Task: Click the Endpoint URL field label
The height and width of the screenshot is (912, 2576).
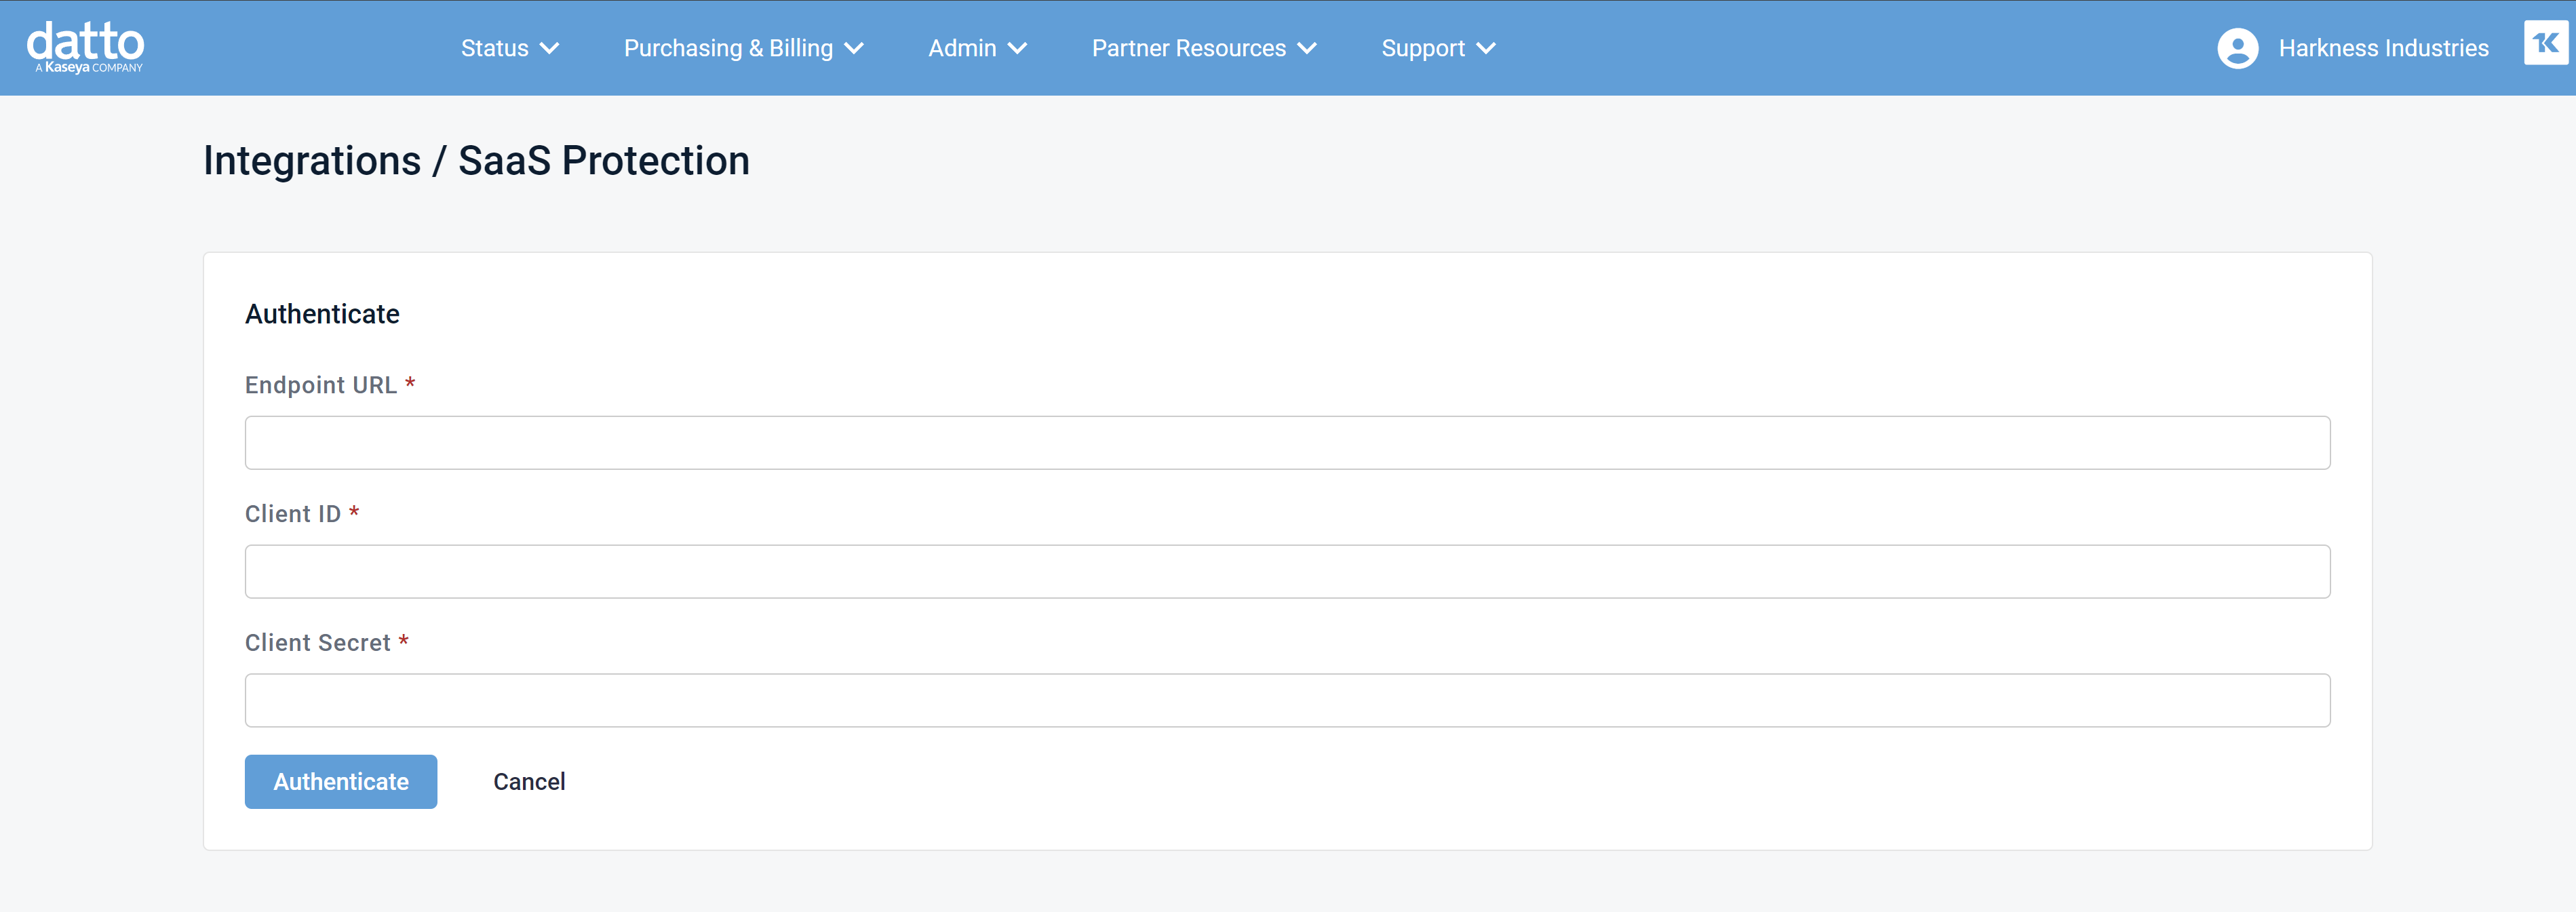Action: click(320, 385)
